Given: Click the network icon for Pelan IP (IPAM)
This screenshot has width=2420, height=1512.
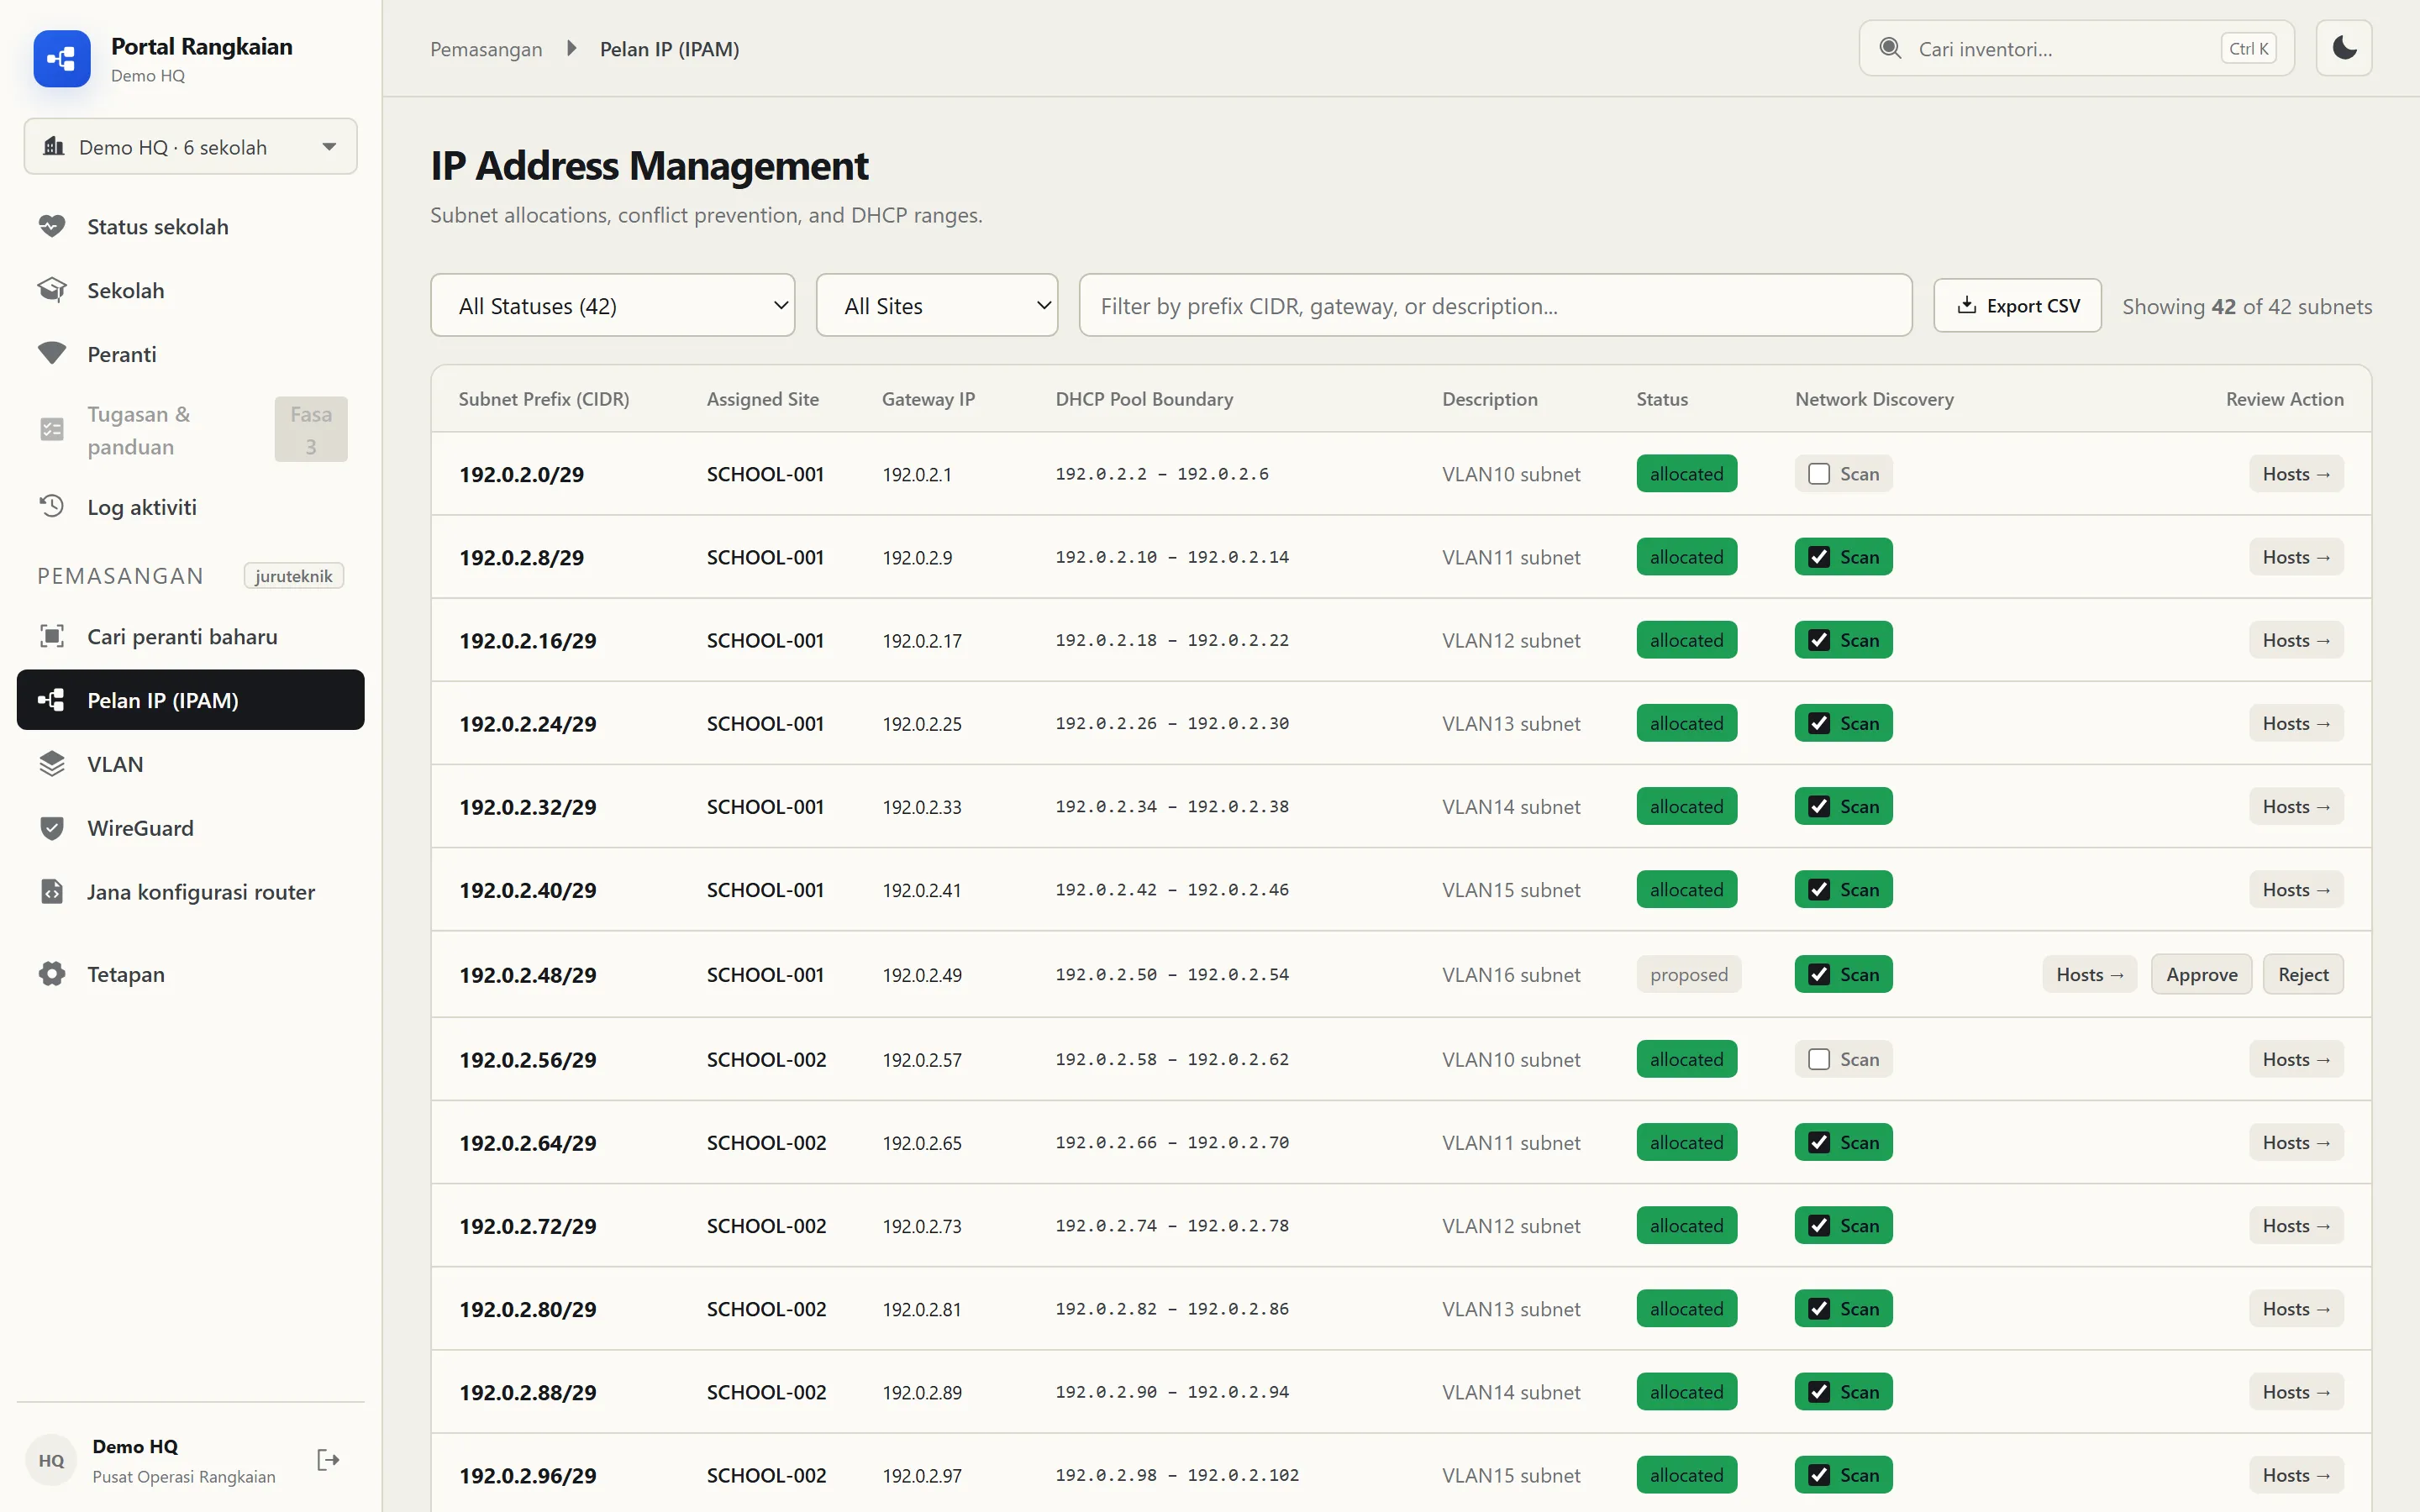Looking at the screenshot, I should 52,700.
